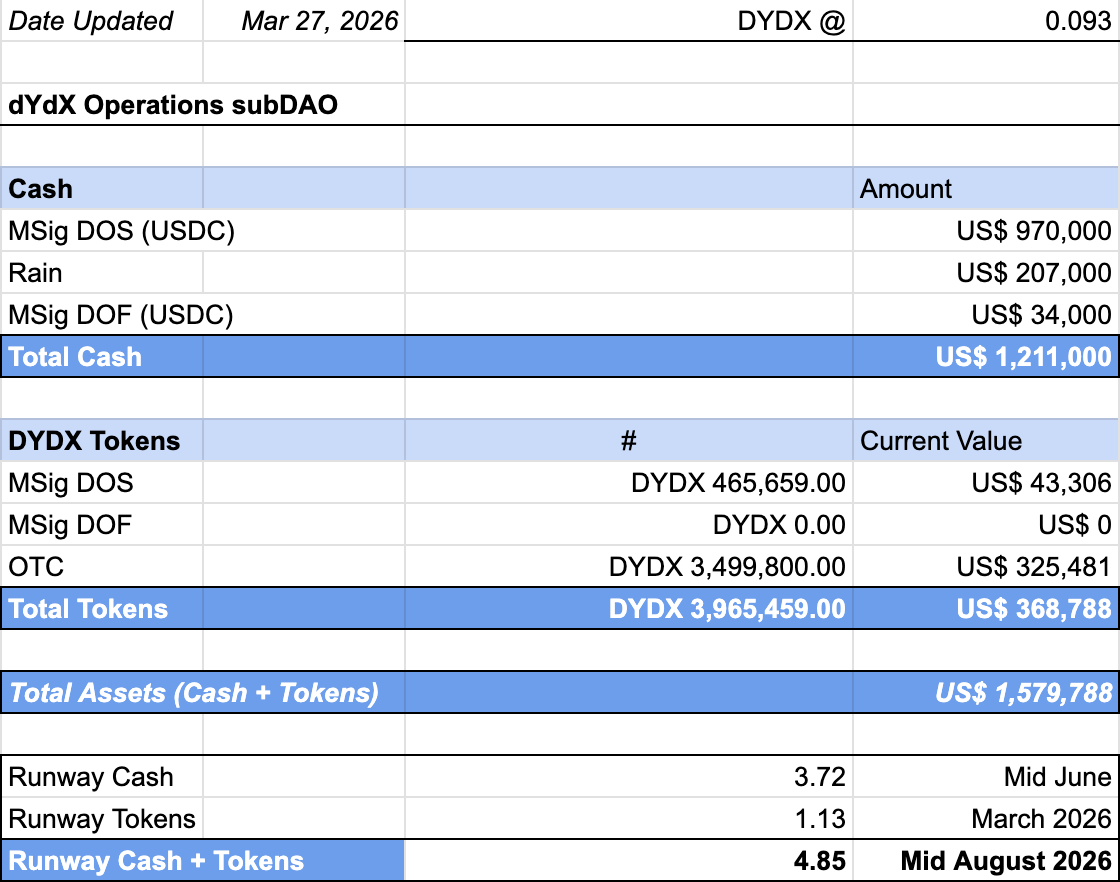
Task: Select the 'Runway Cash' row label
Action: [x=101, y=777]
